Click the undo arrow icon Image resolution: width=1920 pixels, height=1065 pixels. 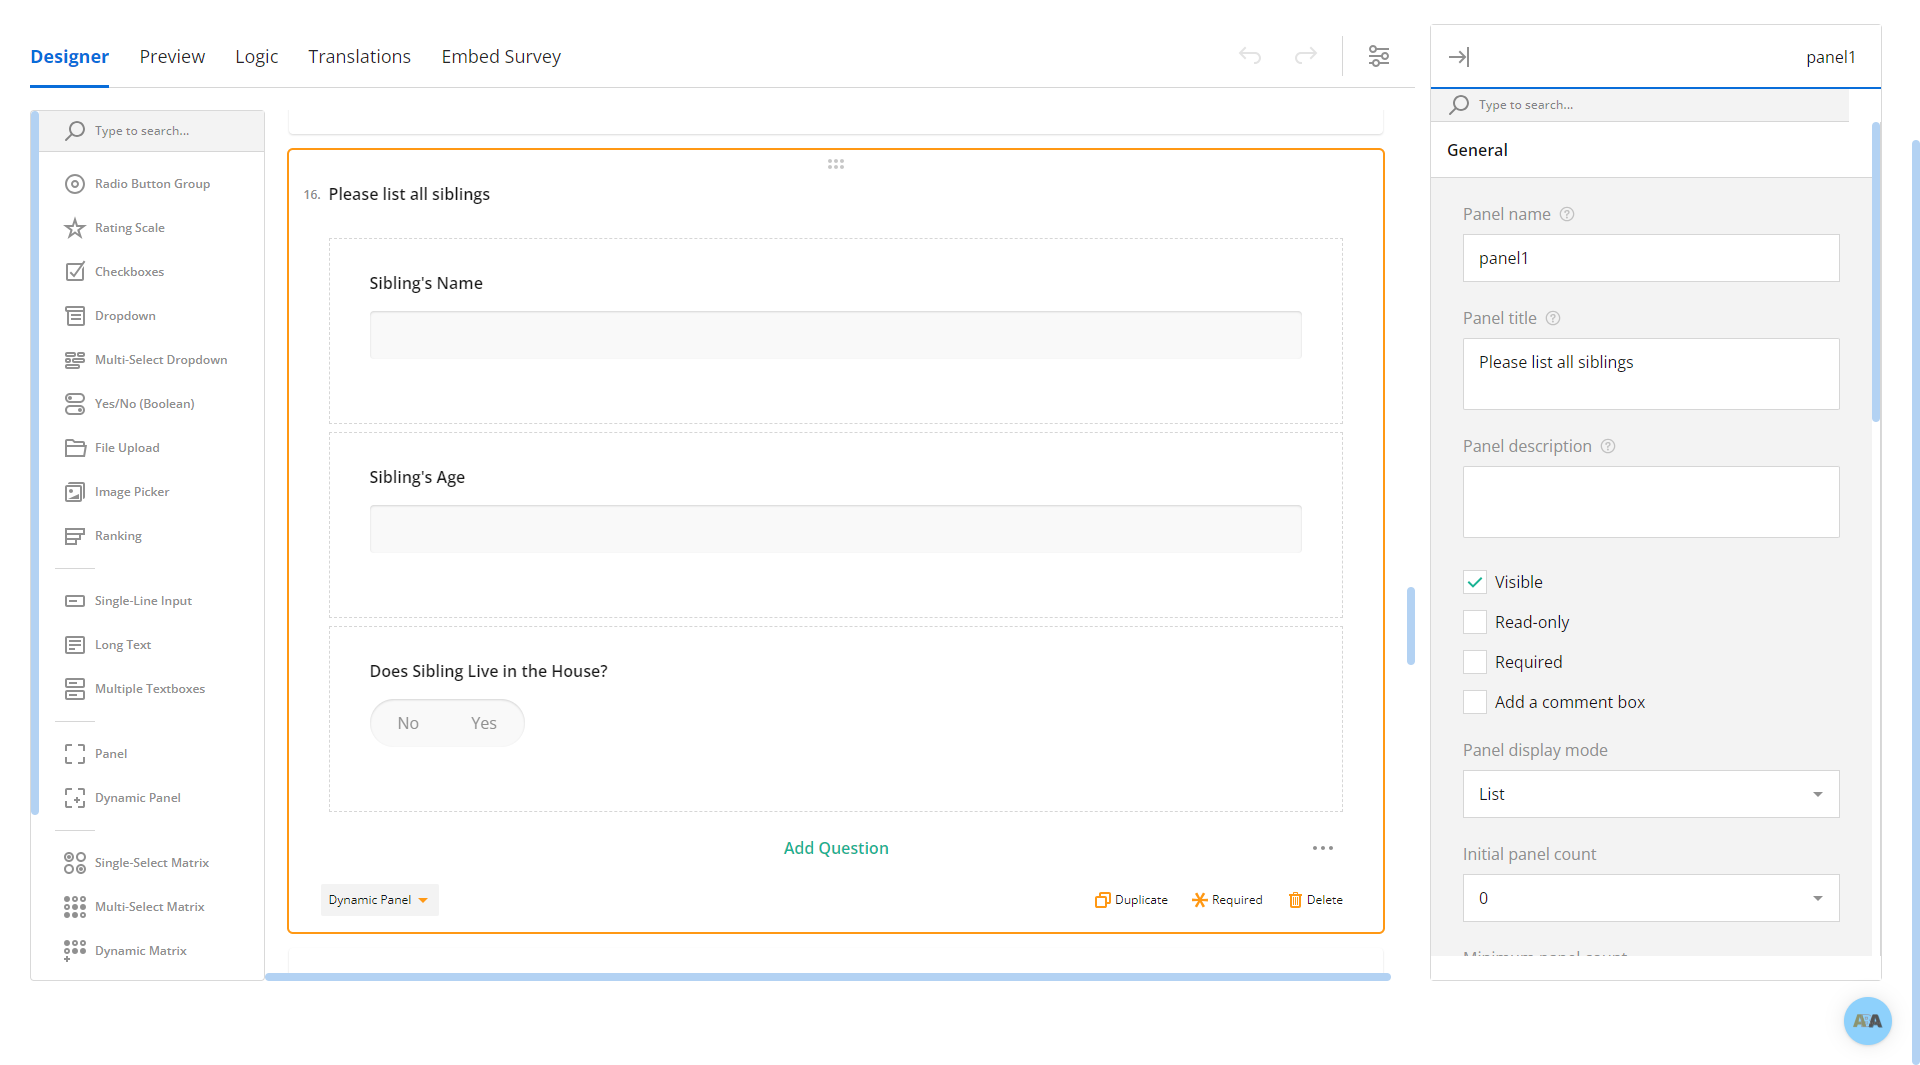tap(1250, 56)
